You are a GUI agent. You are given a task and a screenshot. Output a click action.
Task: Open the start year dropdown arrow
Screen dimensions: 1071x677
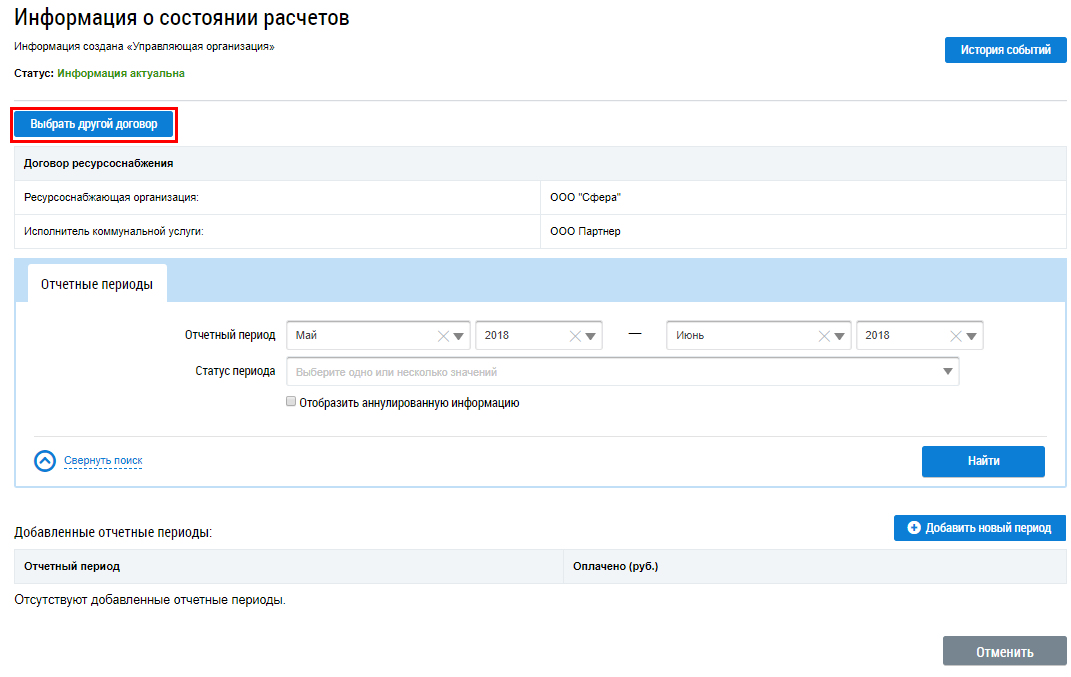click(591, 336)
